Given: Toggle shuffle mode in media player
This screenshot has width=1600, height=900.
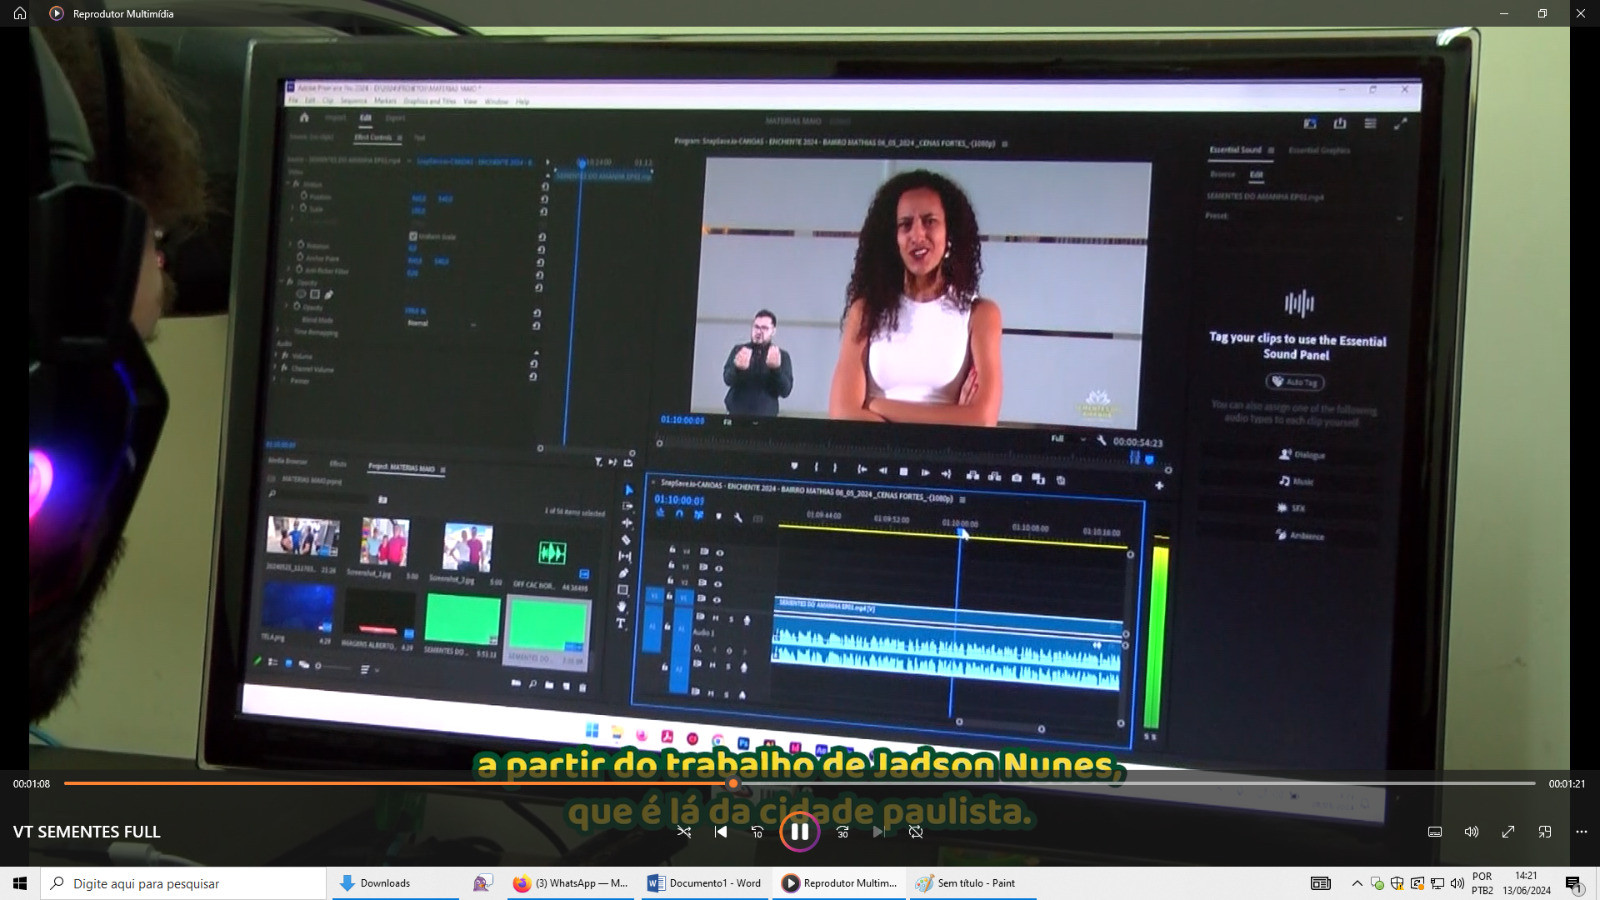Looking at the screenshot, I should click(x=684, y=832).
